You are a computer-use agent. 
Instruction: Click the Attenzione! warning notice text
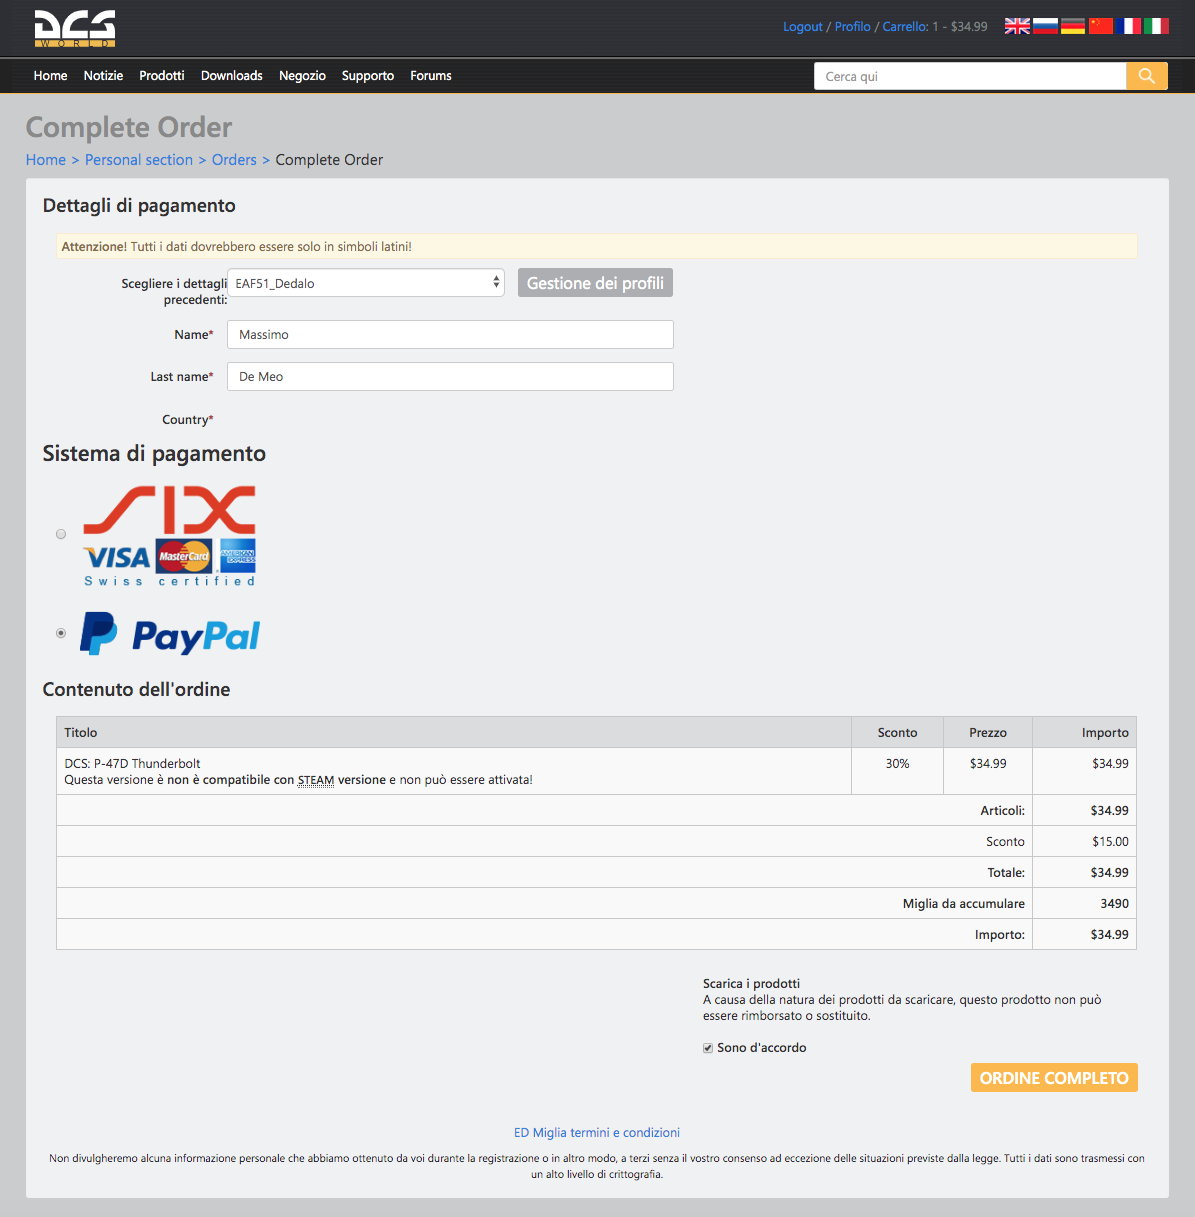click(x=236, y=246)
